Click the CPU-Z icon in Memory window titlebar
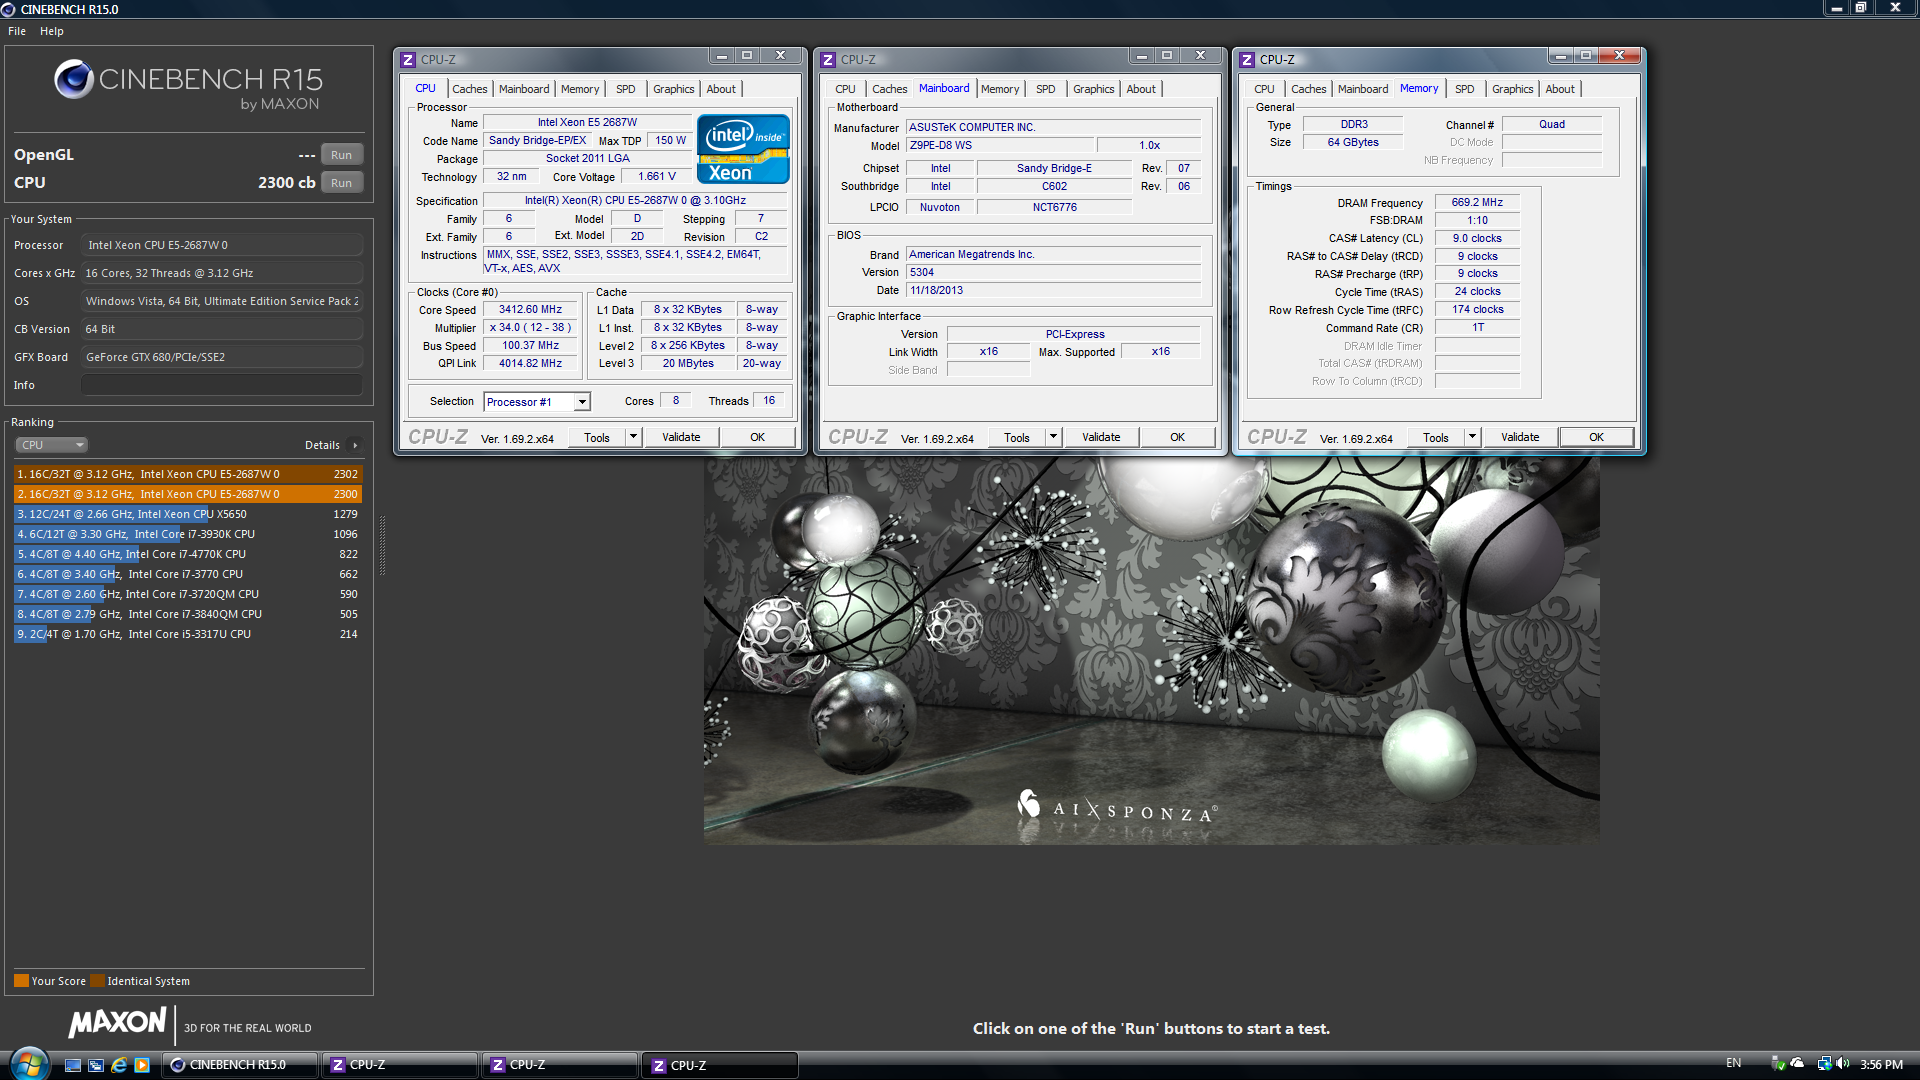Viewport: 1920px width, 1080px height. point(1247,59)
